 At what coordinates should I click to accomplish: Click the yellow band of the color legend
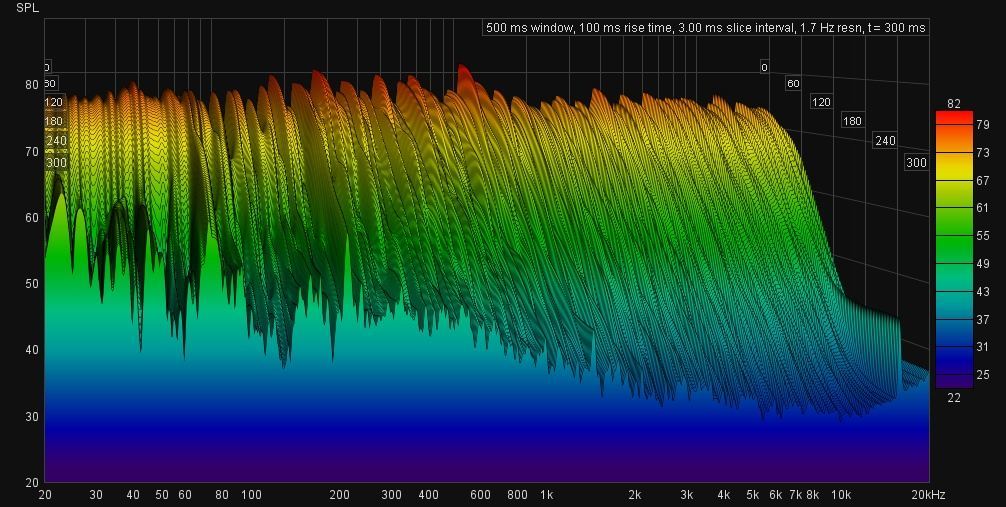click(x=953, y=168)
